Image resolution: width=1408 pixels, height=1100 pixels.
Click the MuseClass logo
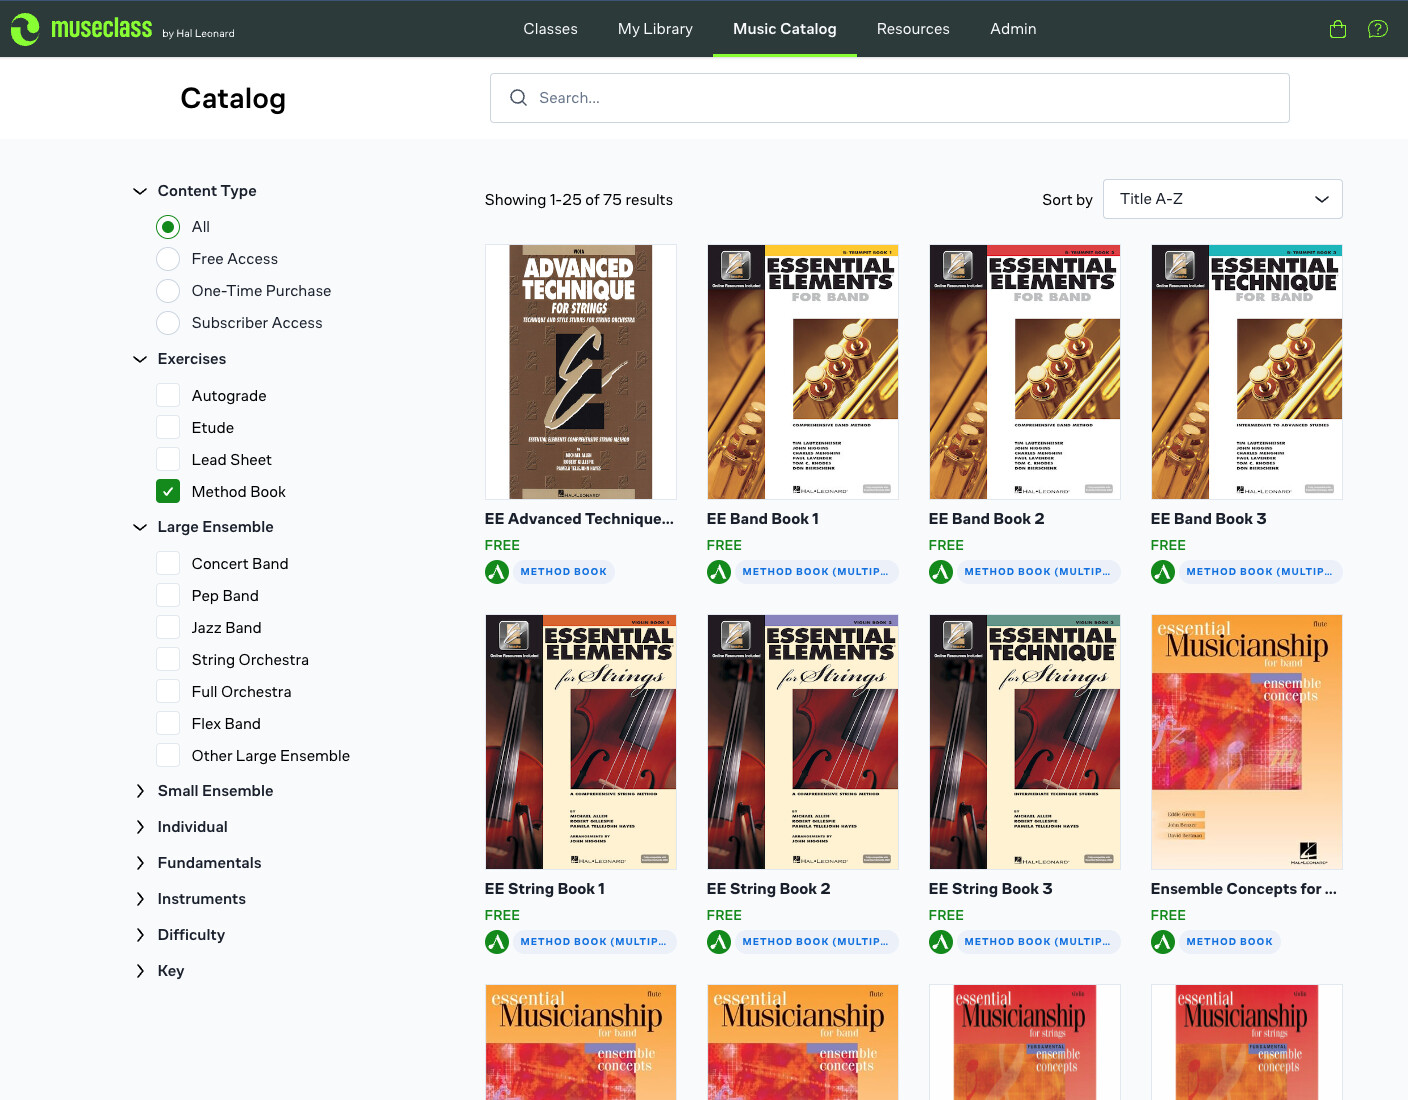click(122, 29)
